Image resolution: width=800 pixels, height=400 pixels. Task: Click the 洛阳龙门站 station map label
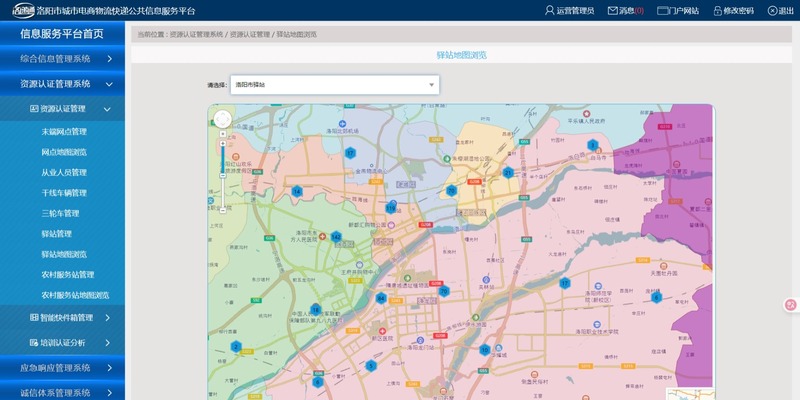pos(420,347)
